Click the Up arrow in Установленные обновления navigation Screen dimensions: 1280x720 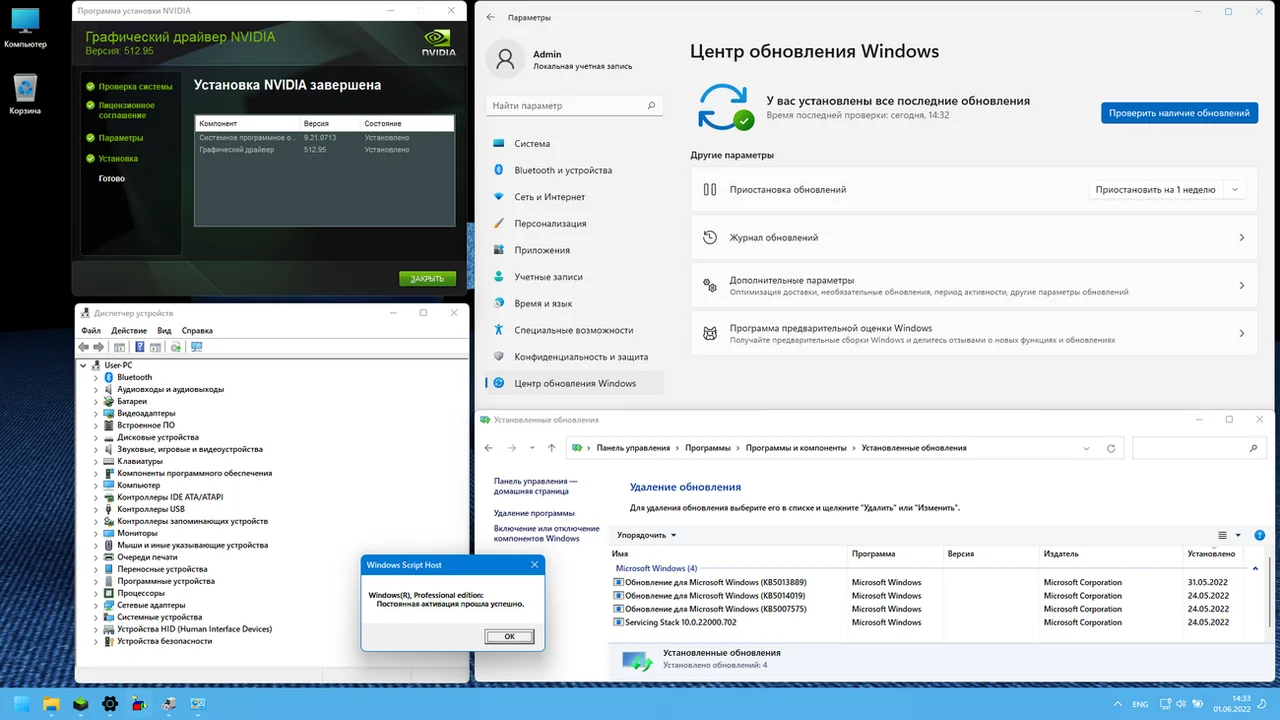pyautogui.click(x=551, y=448)
